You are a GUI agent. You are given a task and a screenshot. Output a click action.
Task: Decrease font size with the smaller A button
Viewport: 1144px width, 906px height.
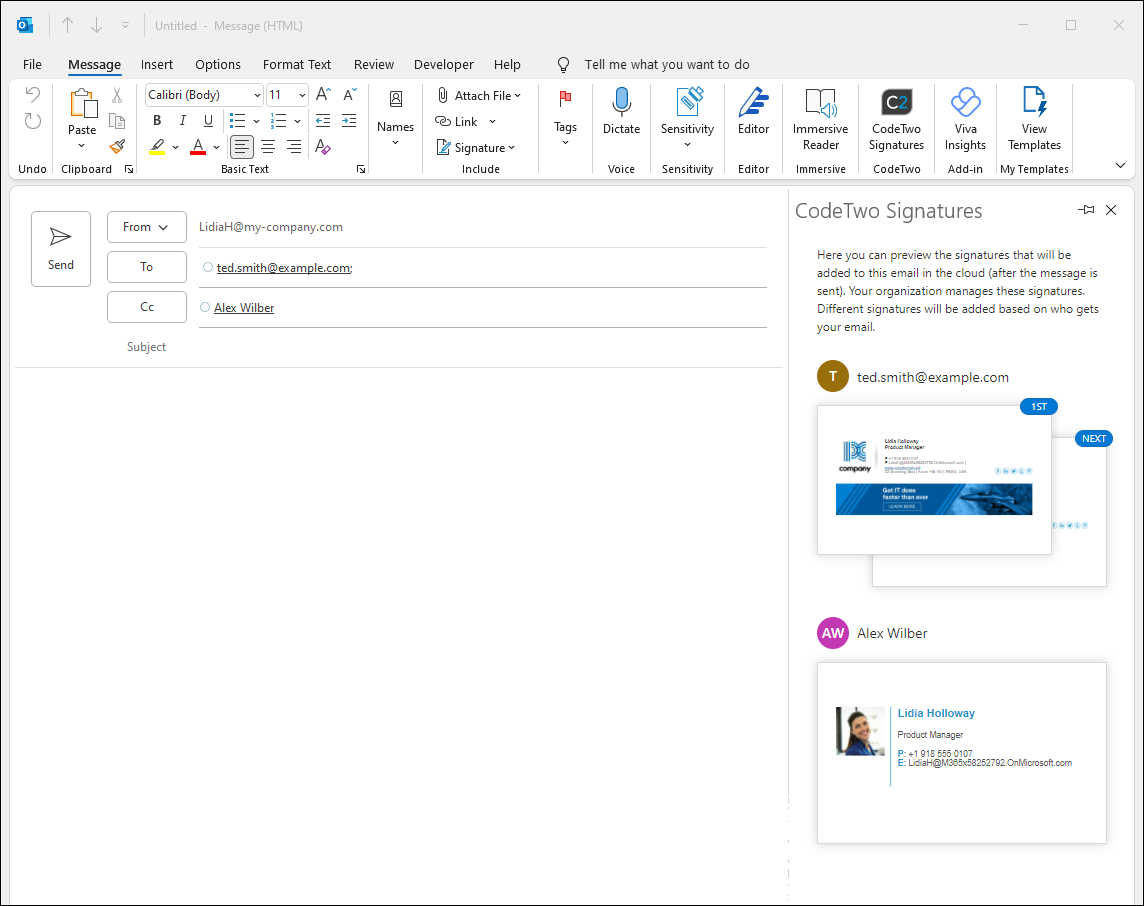[x=349, y=94]
